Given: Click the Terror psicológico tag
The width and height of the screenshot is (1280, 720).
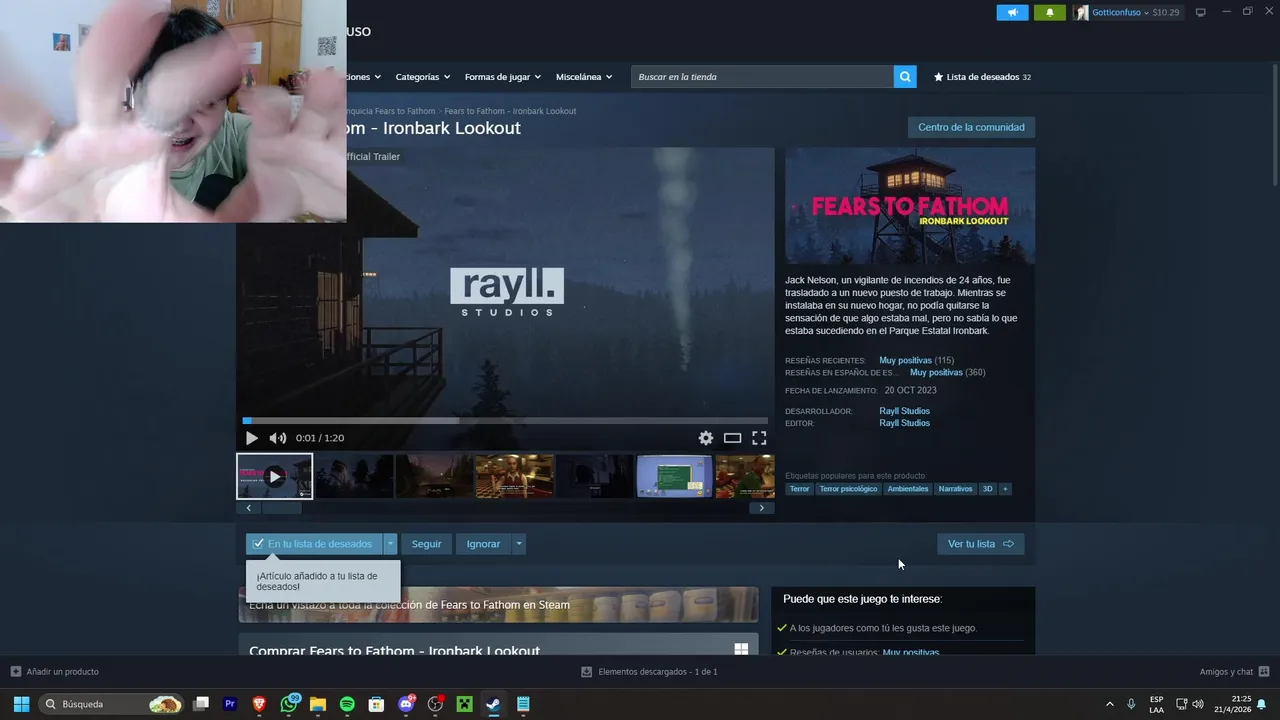Looking at the screenshot, I should (848, 489).
